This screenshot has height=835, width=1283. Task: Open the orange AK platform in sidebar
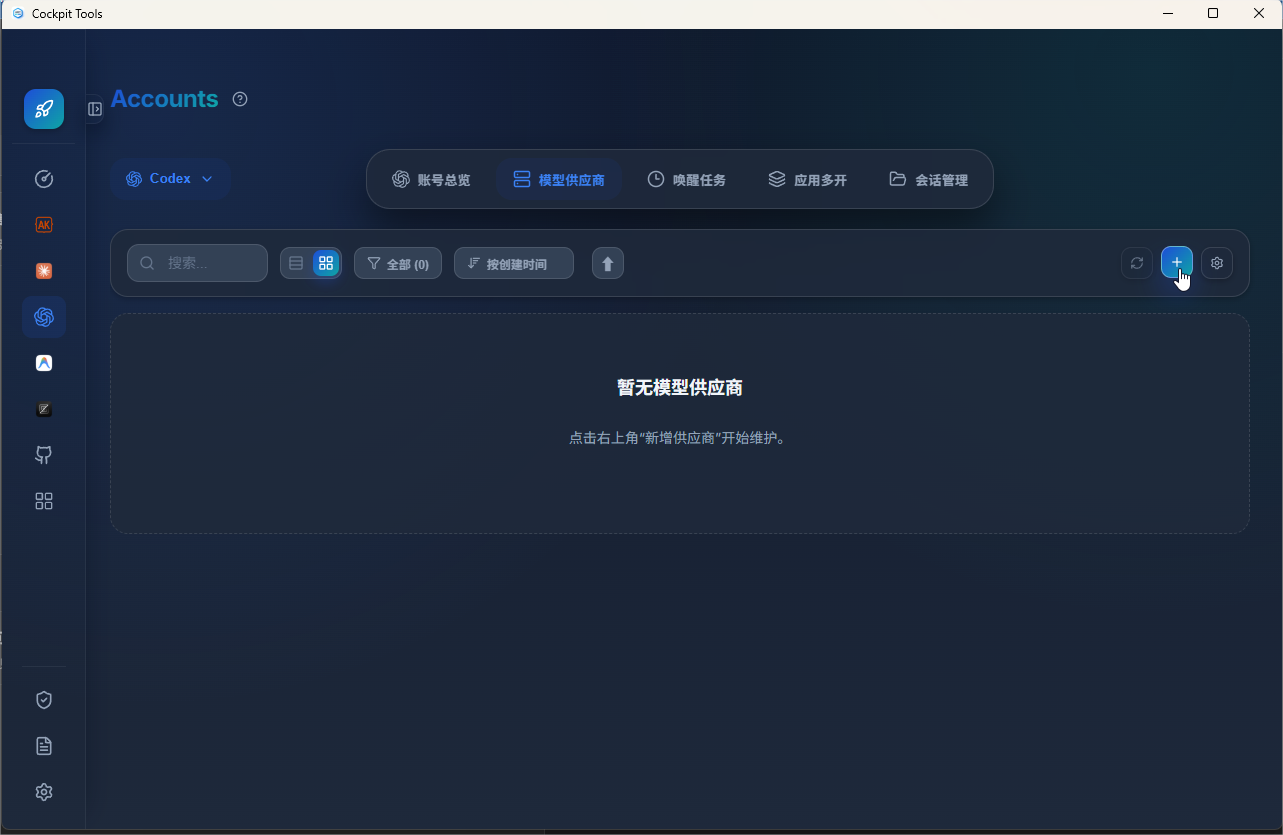tap(44, 225)
